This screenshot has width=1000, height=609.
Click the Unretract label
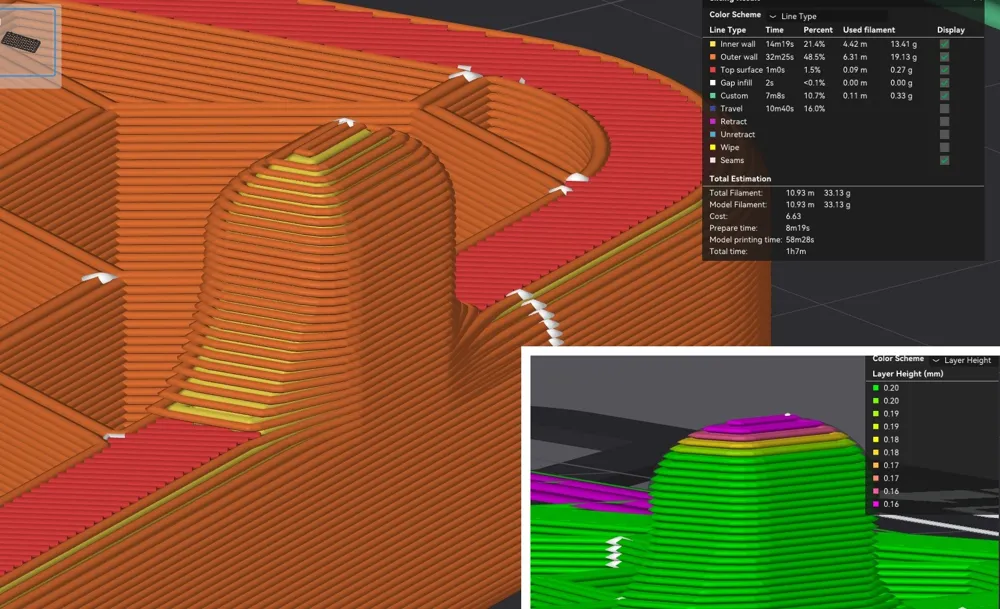coord(737,135)
